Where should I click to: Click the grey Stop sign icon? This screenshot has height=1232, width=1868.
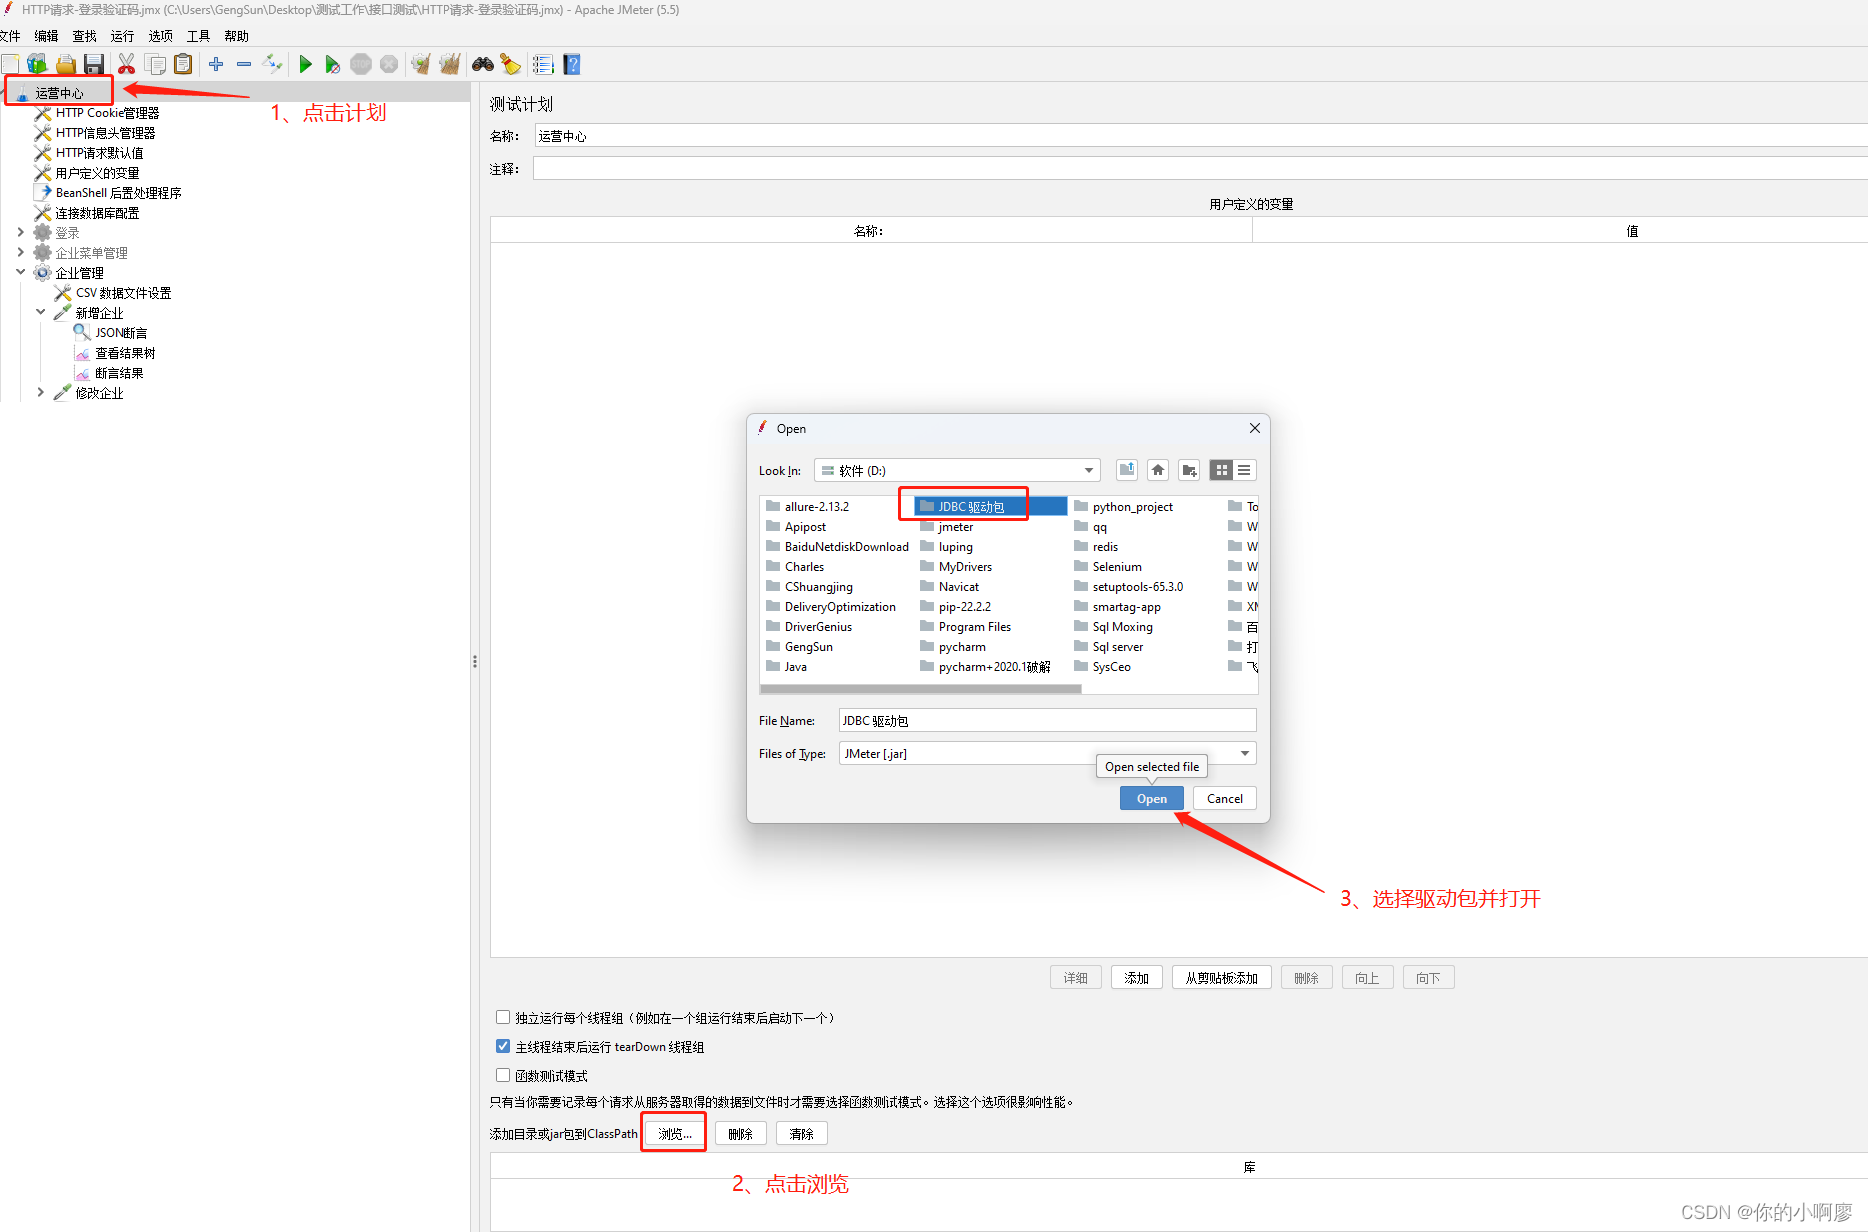point(361,65)
